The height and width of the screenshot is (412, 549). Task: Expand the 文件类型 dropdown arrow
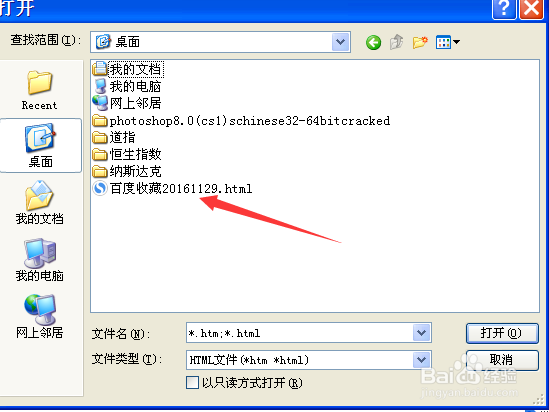tap(422, 359)
